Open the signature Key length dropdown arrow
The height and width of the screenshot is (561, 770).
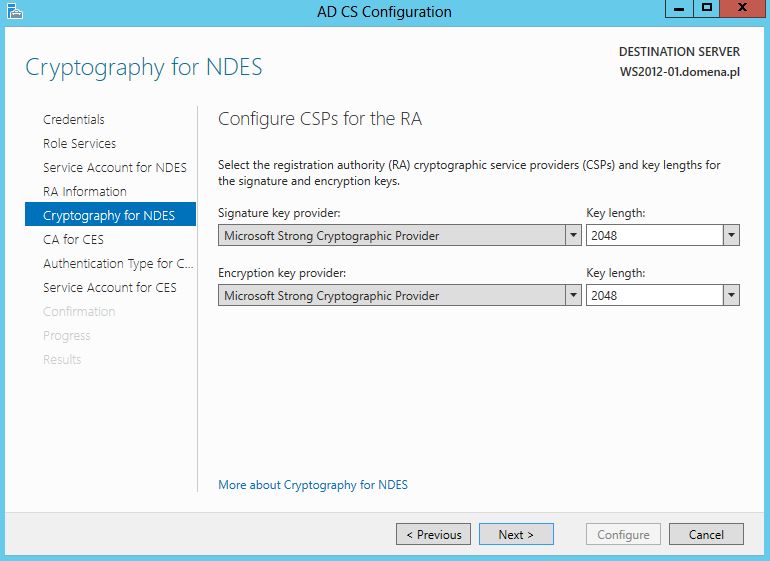[x=731, y=235]
